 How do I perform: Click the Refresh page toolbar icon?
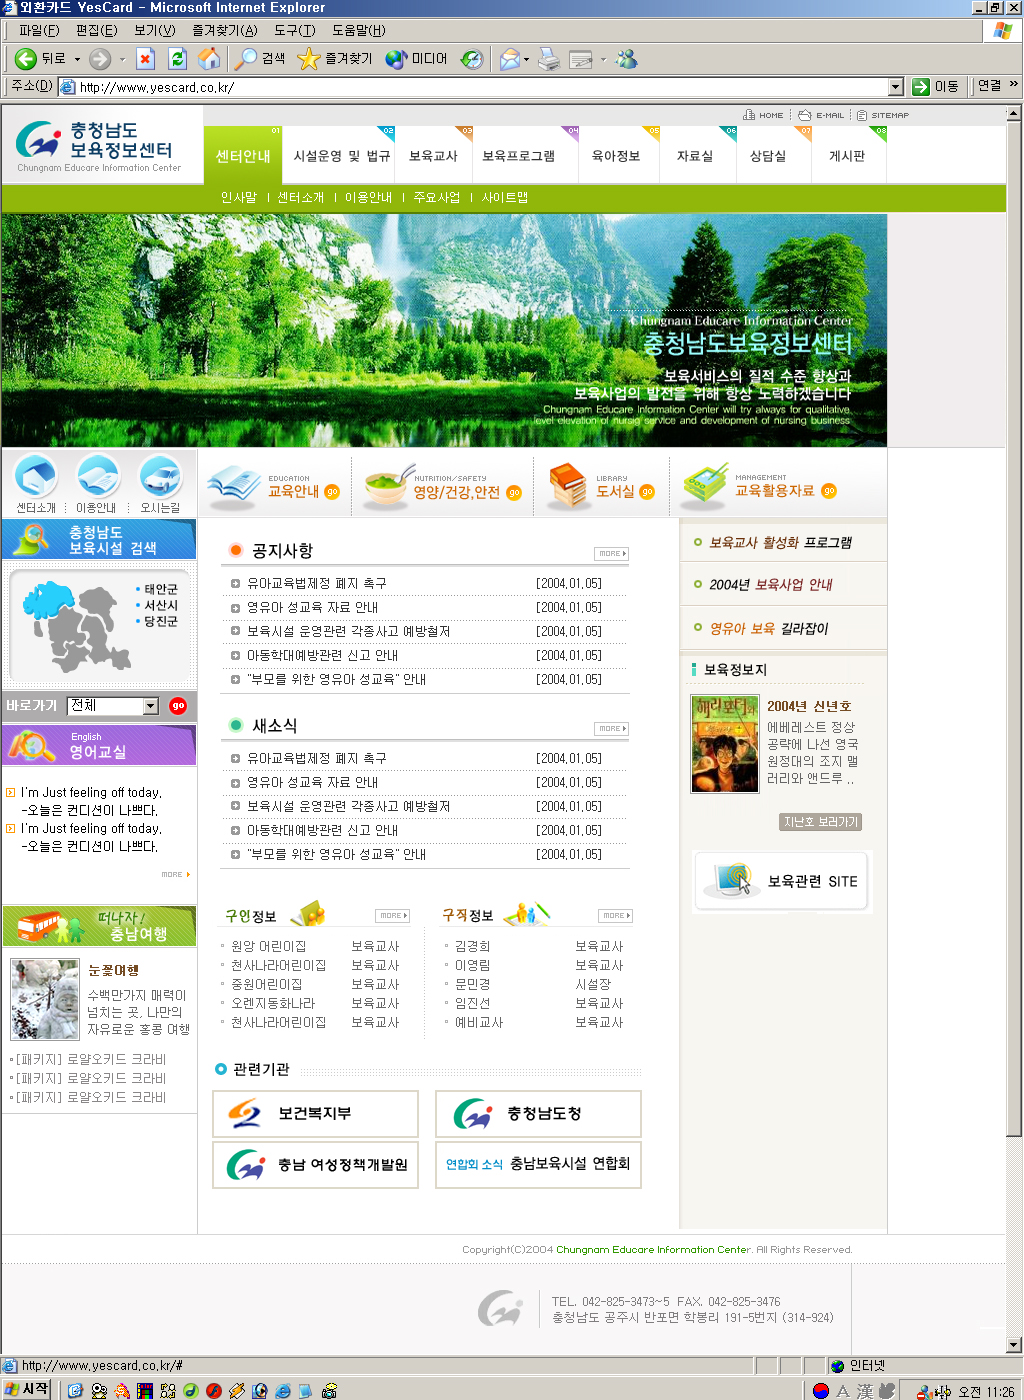[177, 59]
